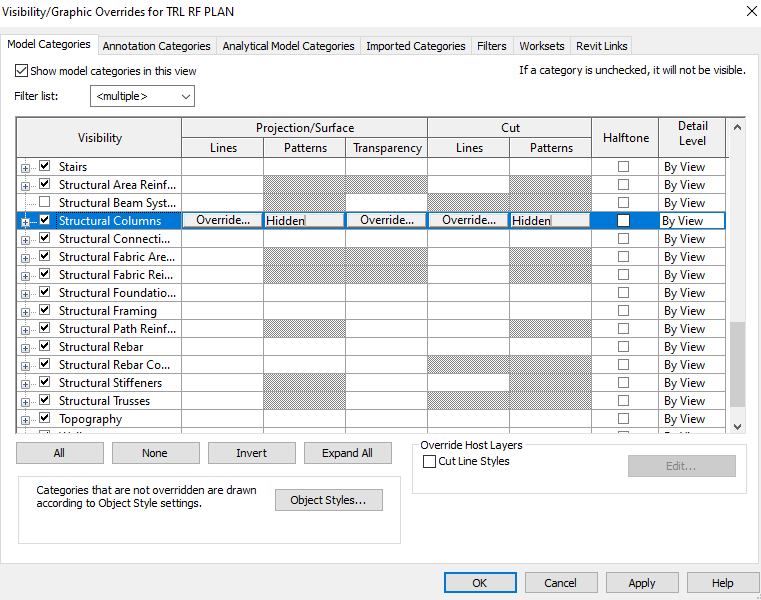Select the Model Categories tab
The height and width of the screenshot is (600, 761).
tap(49, 44)
